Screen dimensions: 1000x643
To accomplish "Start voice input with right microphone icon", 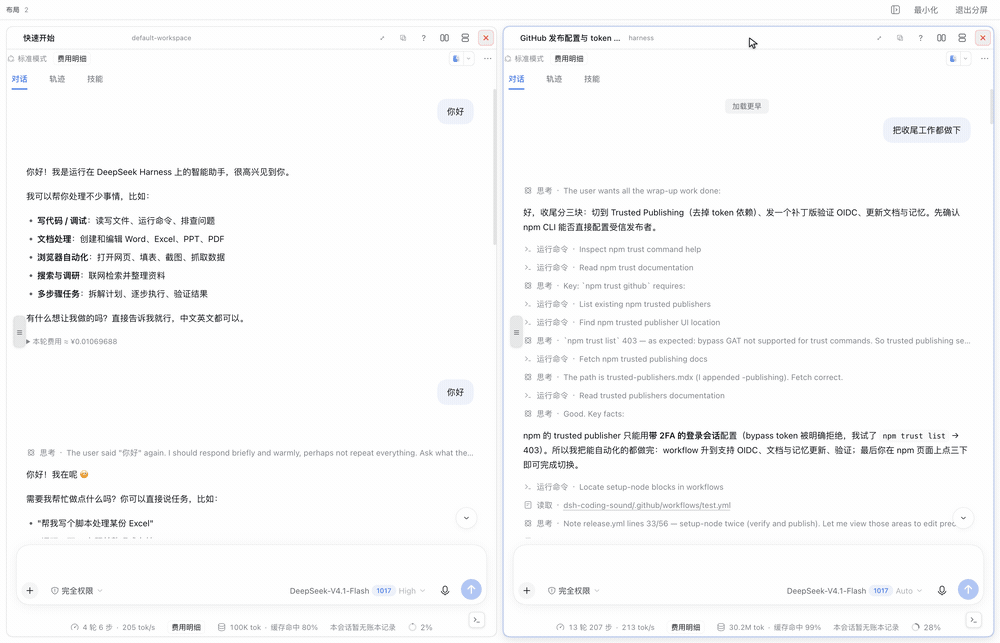I will point(942,591).
